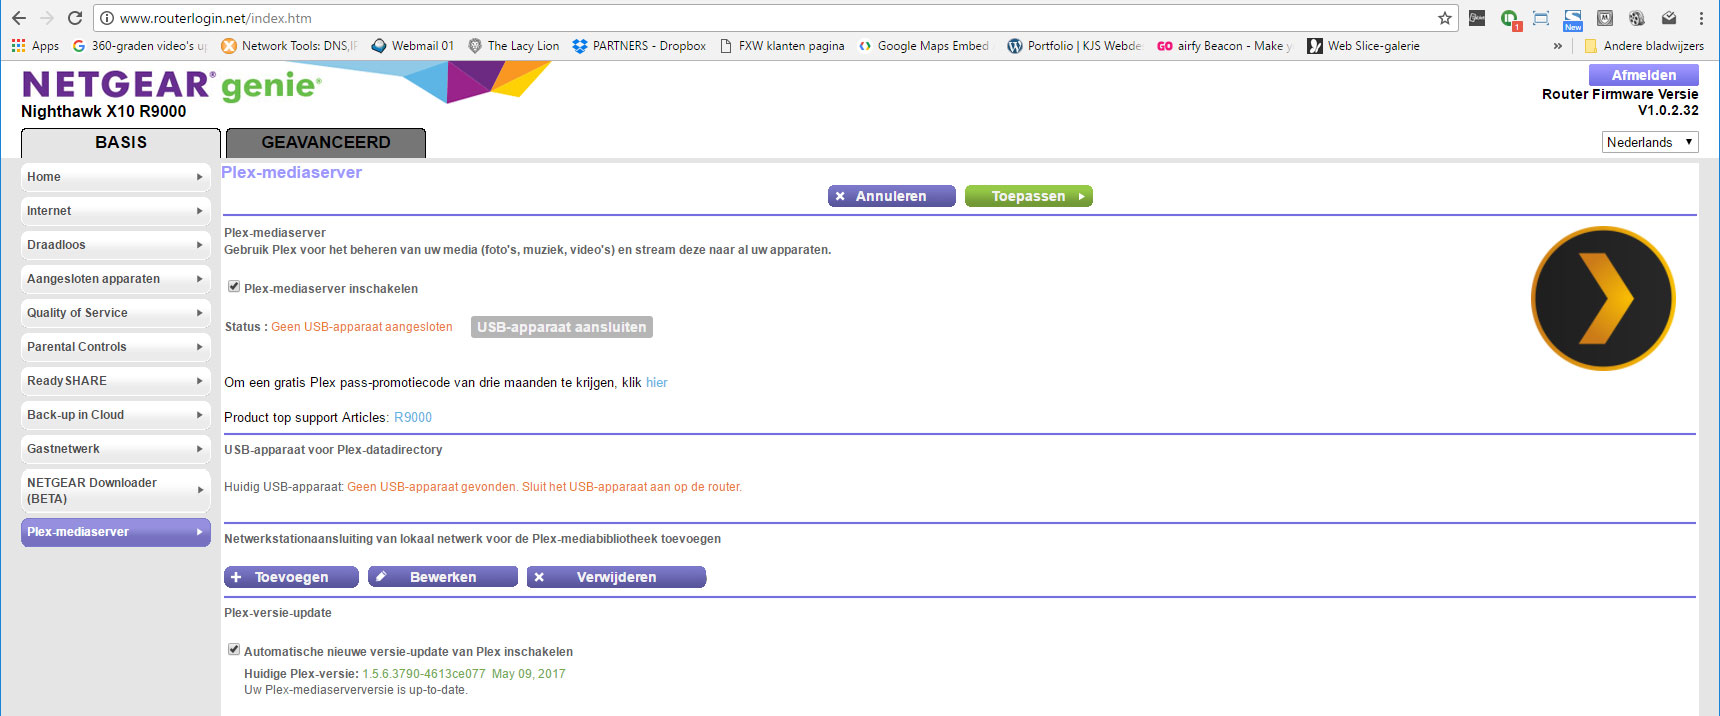Open the 360-graden video's bookmark
This screenshot has height=716, width=1720.
click(x=140, y=46)
